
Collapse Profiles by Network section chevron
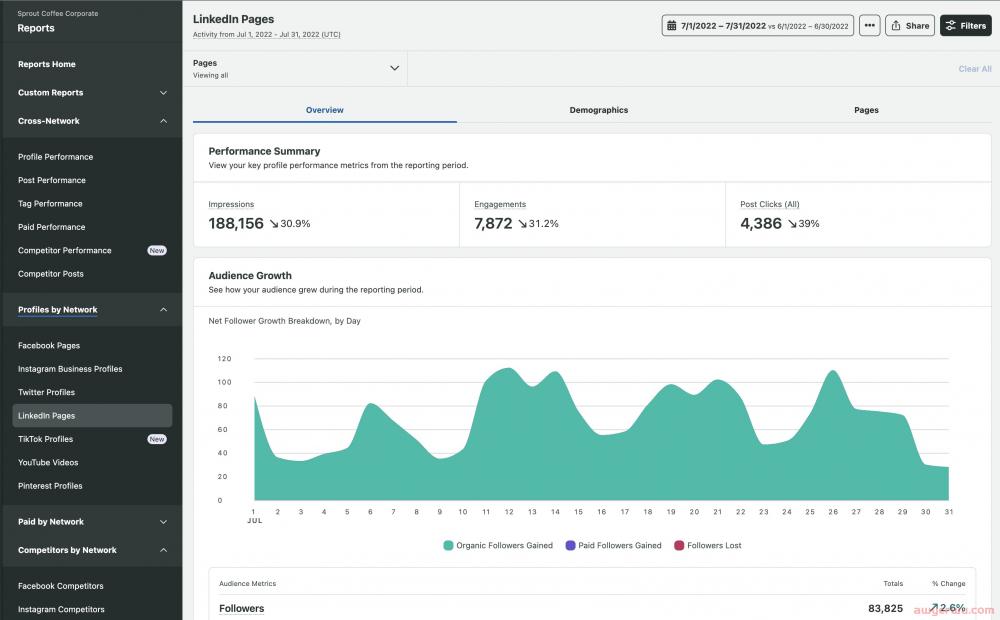coord(163,309)
